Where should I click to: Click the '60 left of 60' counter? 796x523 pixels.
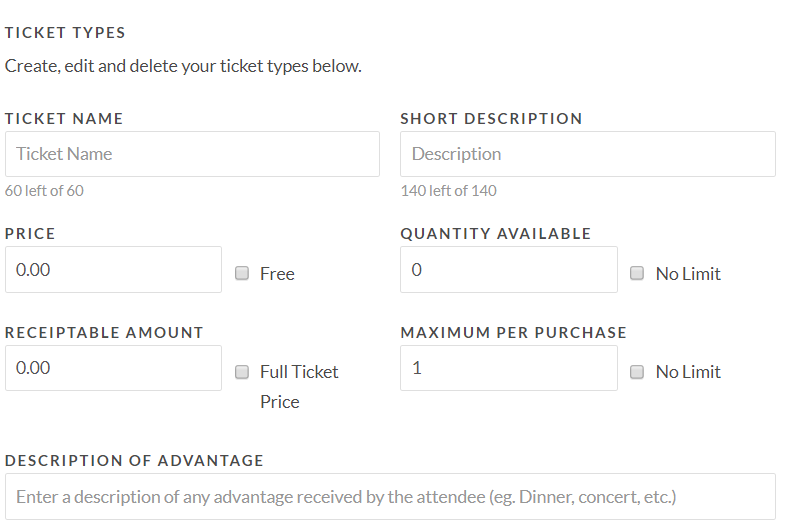point(44,191)
